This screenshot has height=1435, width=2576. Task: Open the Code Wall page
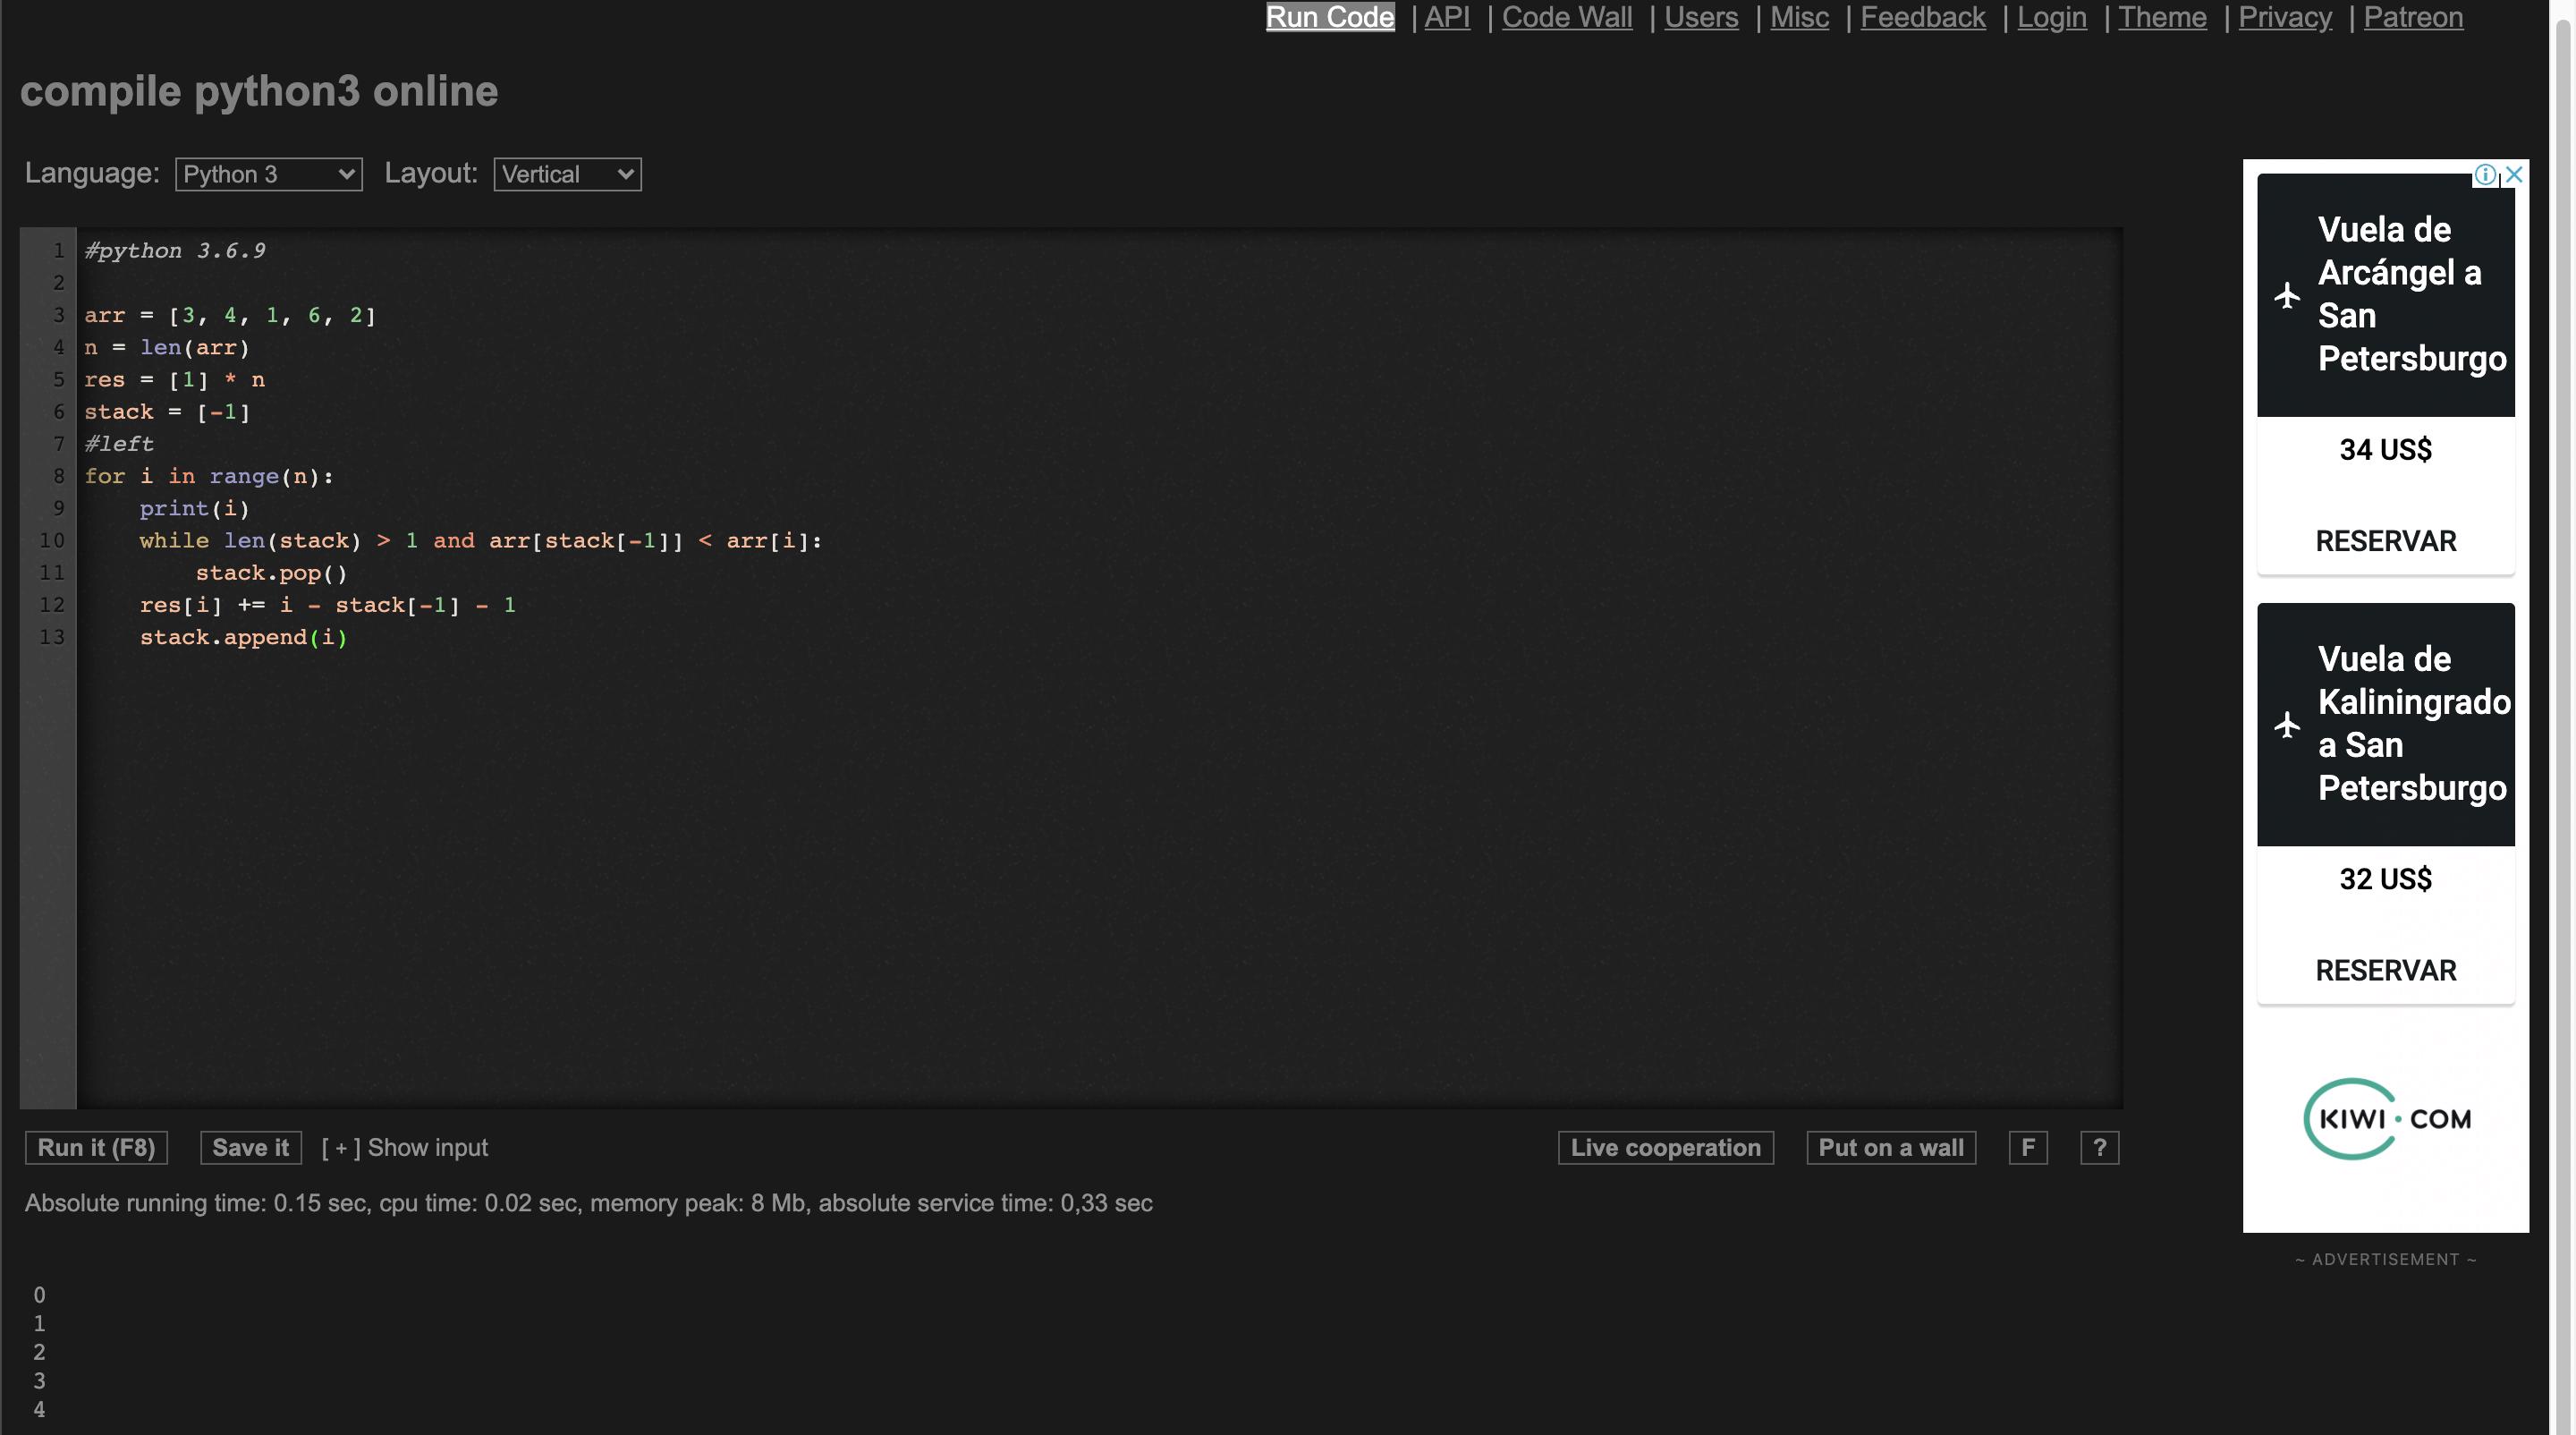click(1567, 17)
